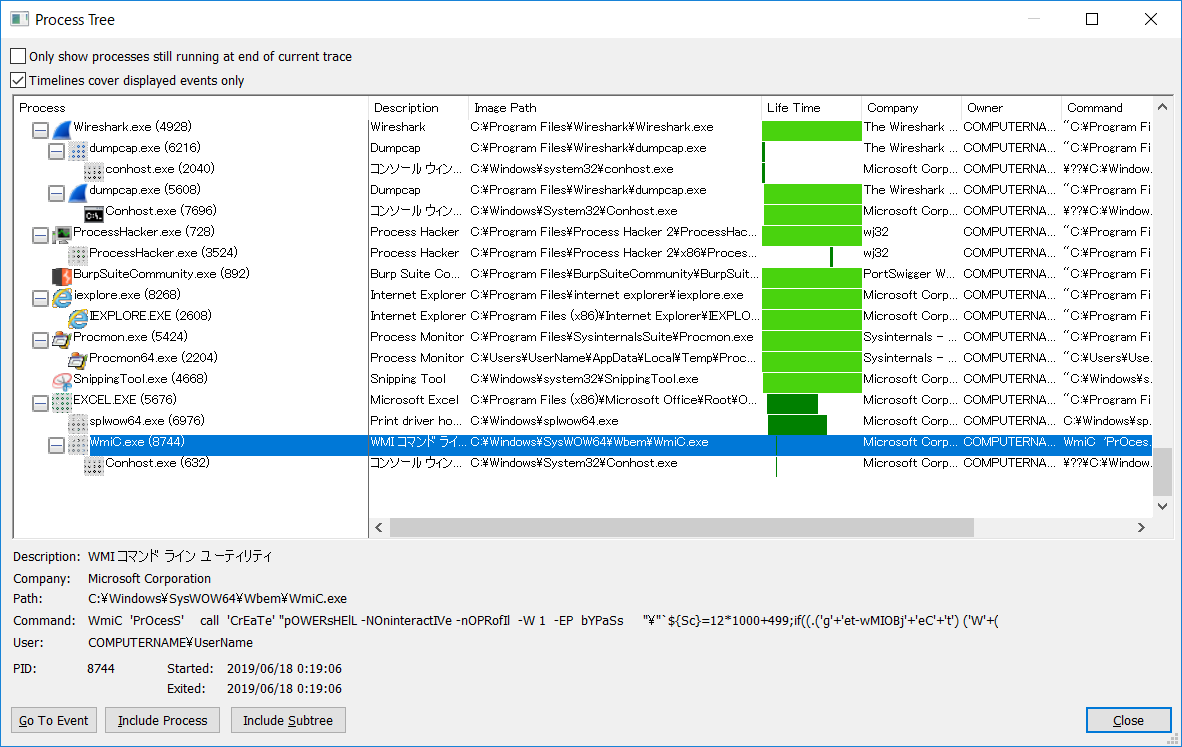Click the Started time 2019/06/18 0:19:06

pos(284,669)
